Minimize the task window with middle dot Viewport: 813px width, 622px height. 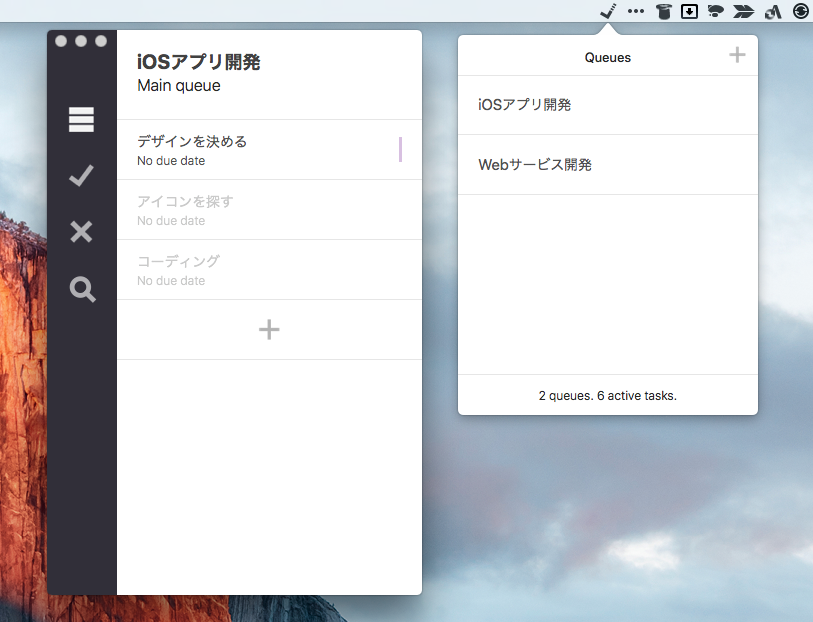[81, 41]
